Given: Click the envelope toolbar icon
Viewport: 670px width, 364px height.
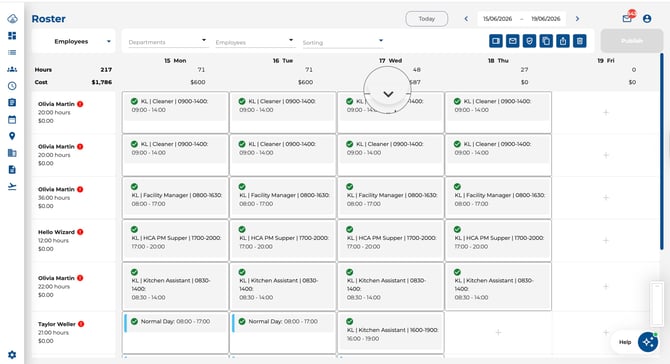Looking at the screenshot, I should point(512,41).
